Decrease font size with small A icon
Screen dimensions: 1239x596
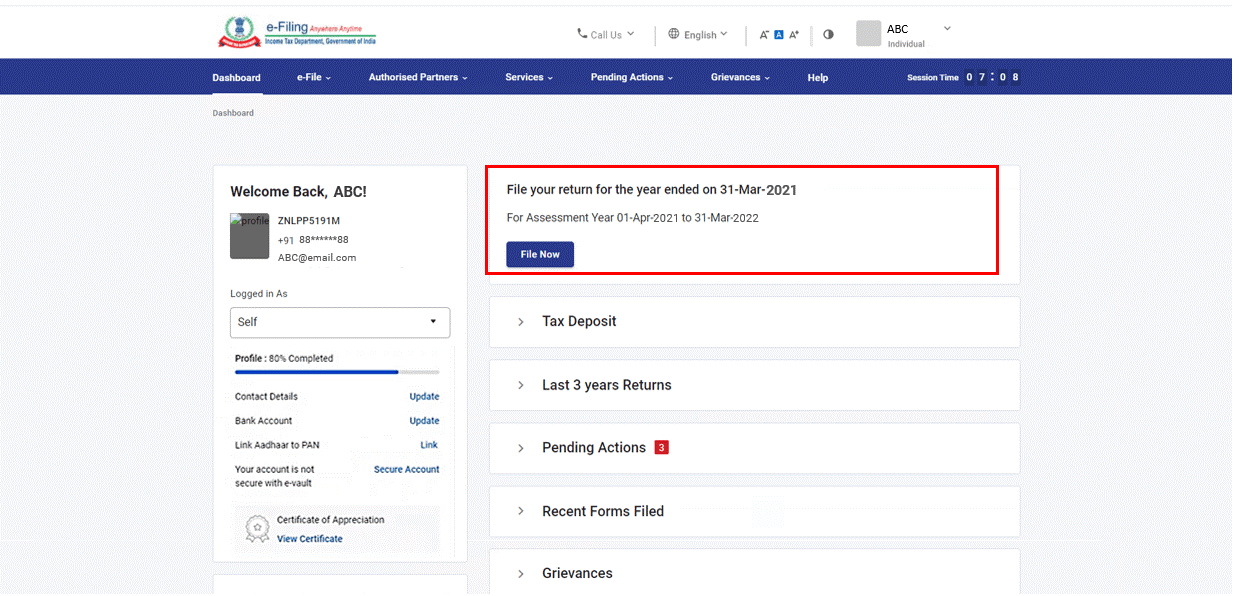tap(764, 35)
